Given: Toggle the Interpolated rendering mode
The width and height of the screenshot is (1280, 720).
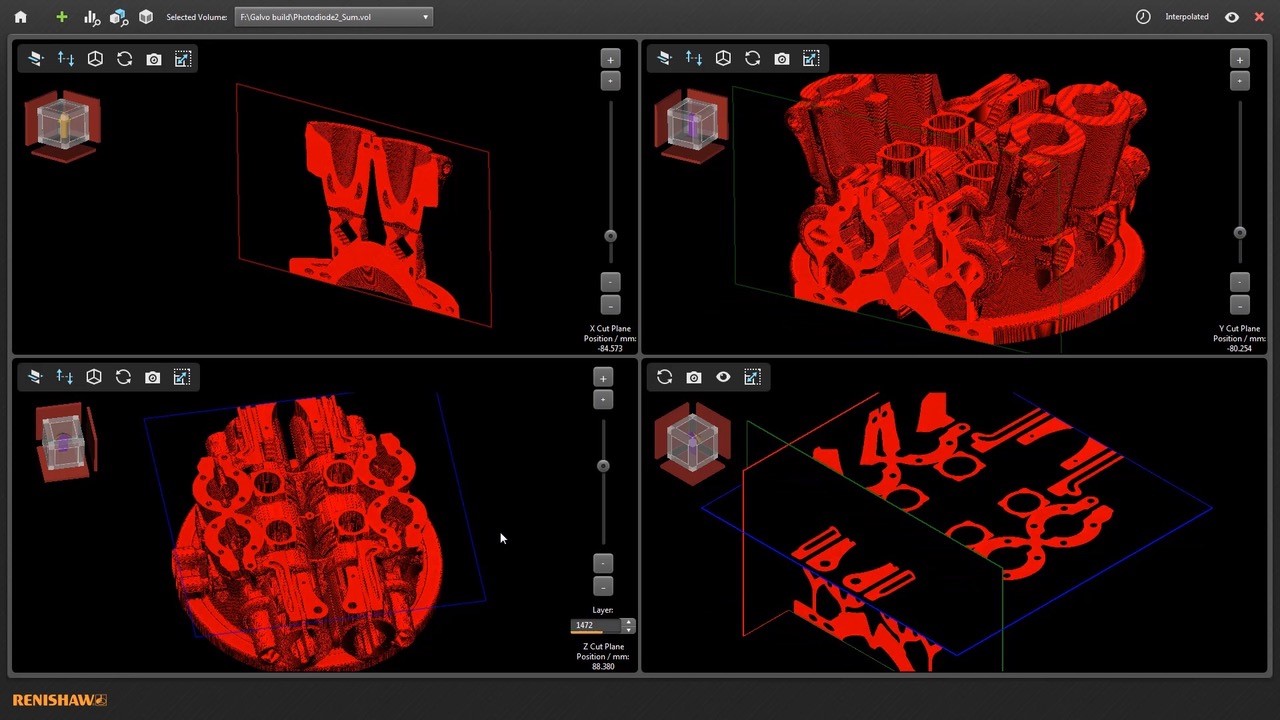Looking at the screenshot, I should click(x=1186, y=17).
